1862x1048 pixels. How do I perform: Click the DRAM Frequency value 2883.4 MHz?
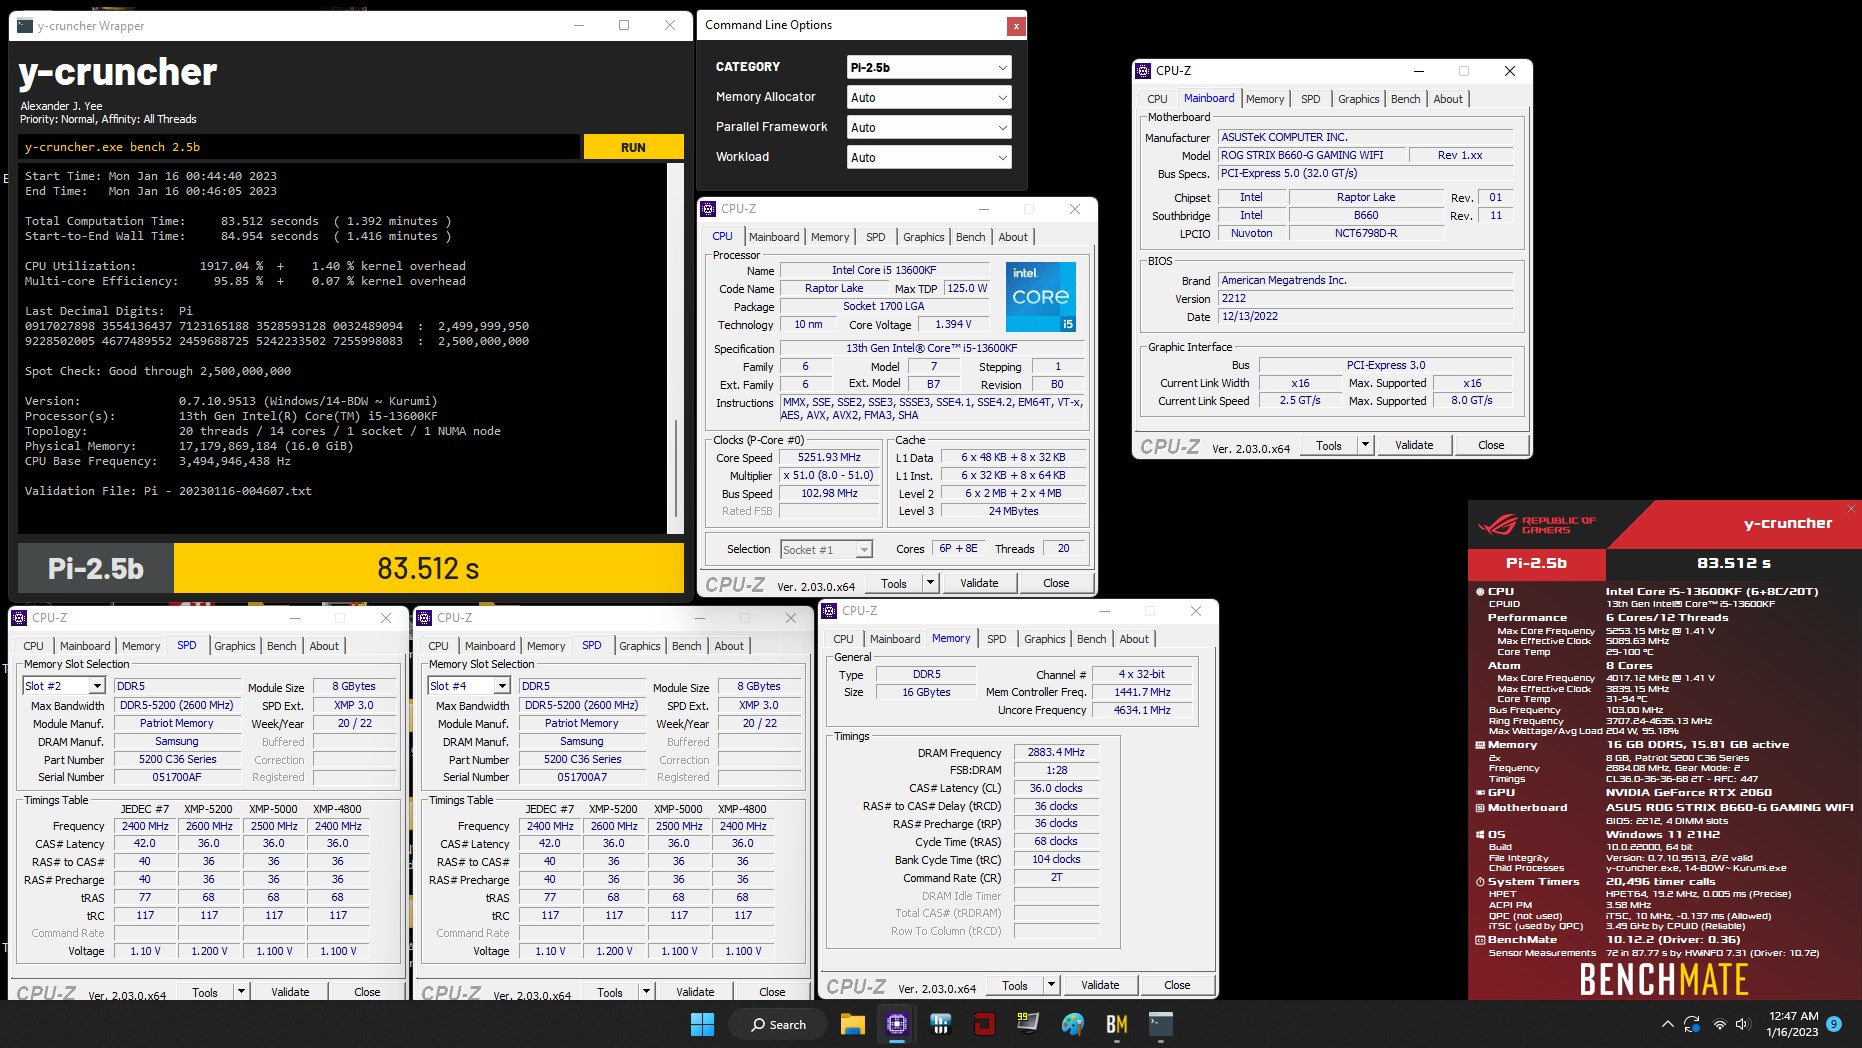(x=1056, y=752)
